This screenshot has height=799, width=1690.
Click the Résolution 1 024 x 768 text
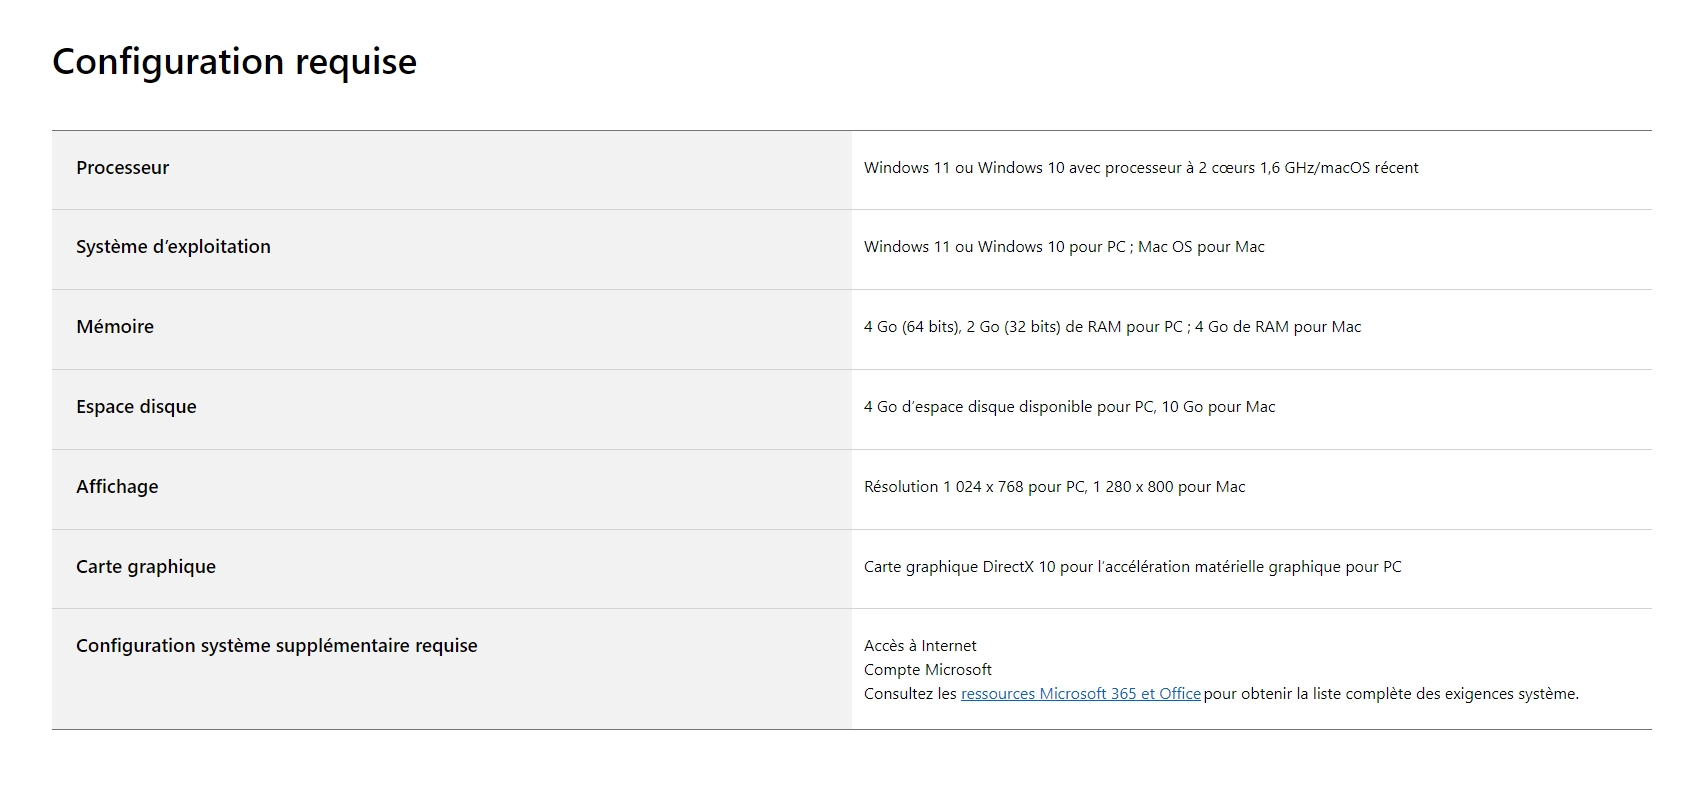944,487
